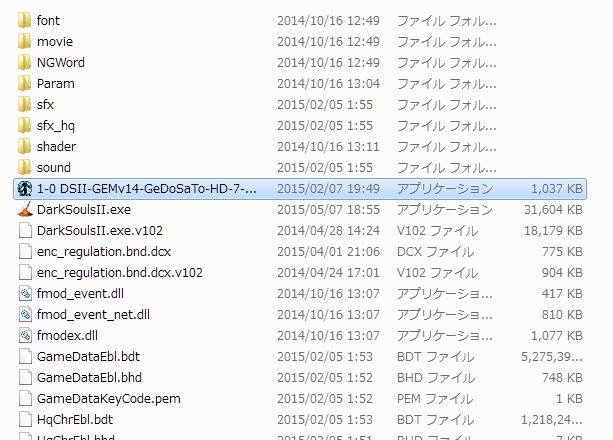Click the movie folder icon
The height and width of the screenshot is (440, 613).
(x=25, y=41)
